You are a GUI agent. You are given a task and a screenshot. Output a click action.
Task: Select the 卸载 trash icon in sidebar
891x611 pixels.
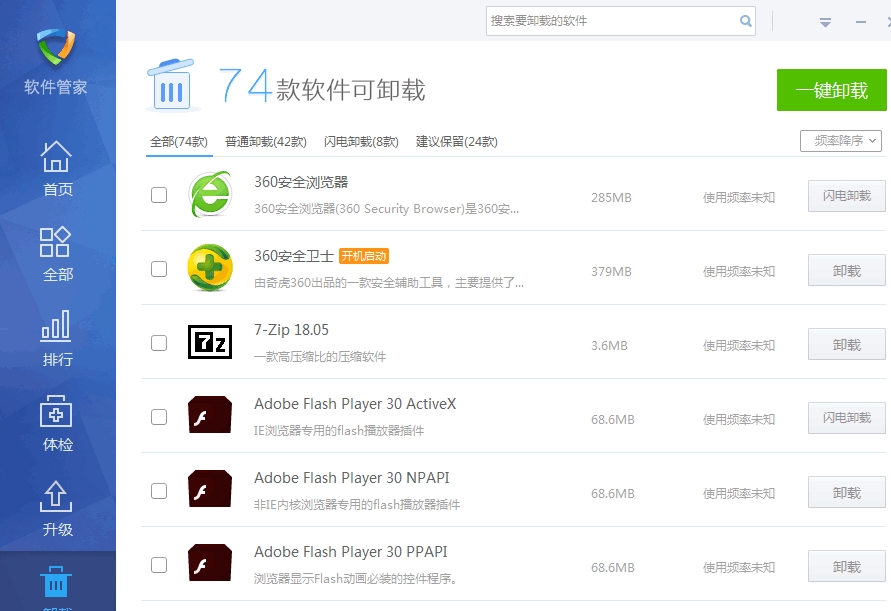56,581
